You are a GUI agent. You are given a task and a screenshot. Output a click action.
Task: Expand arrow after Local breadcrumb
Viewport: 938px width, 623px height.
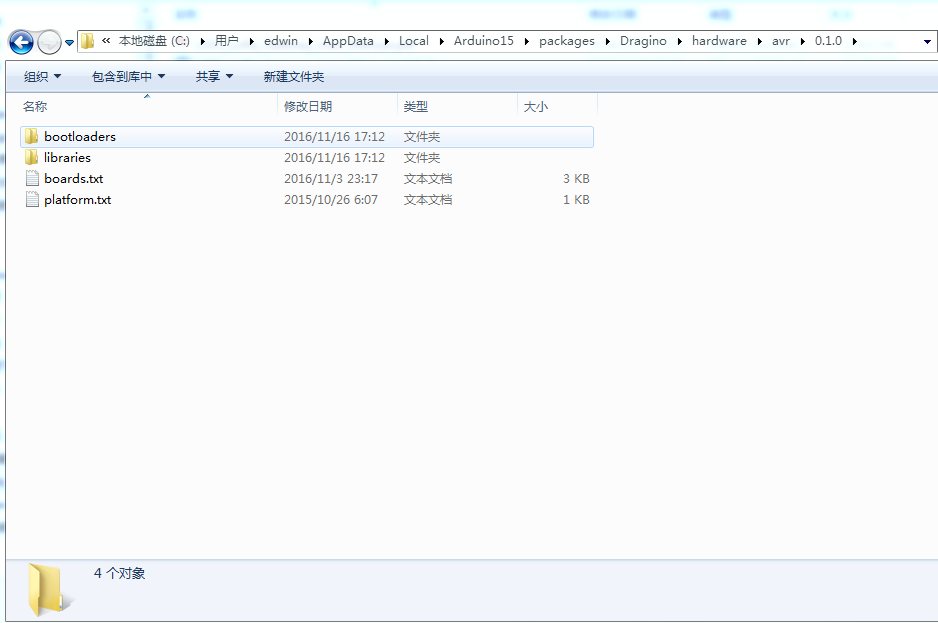pos(441,41)
